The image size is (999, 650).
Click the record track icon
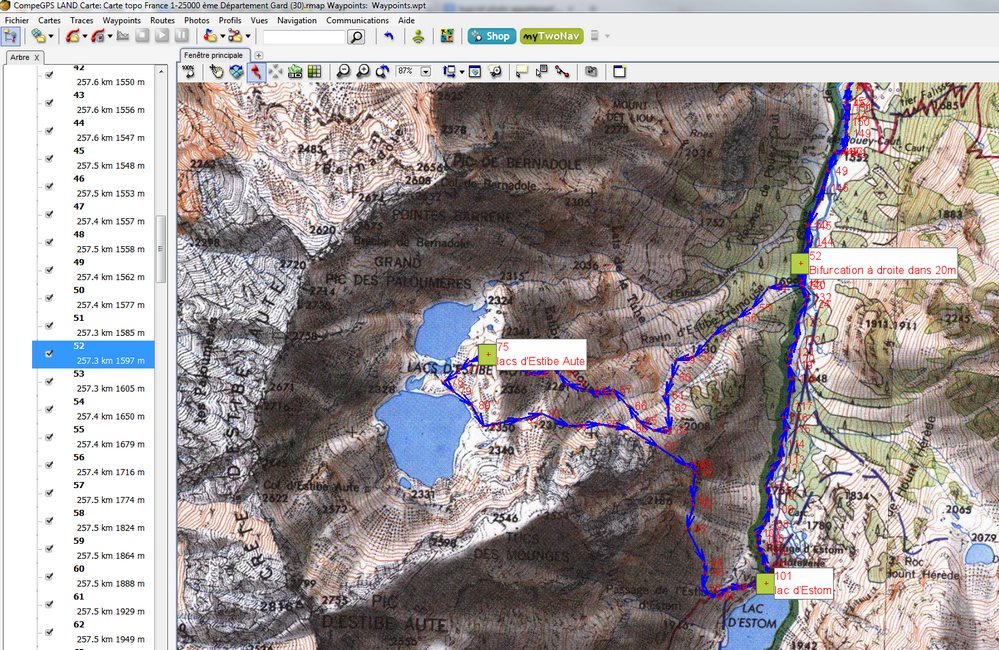tap(97, 36)
